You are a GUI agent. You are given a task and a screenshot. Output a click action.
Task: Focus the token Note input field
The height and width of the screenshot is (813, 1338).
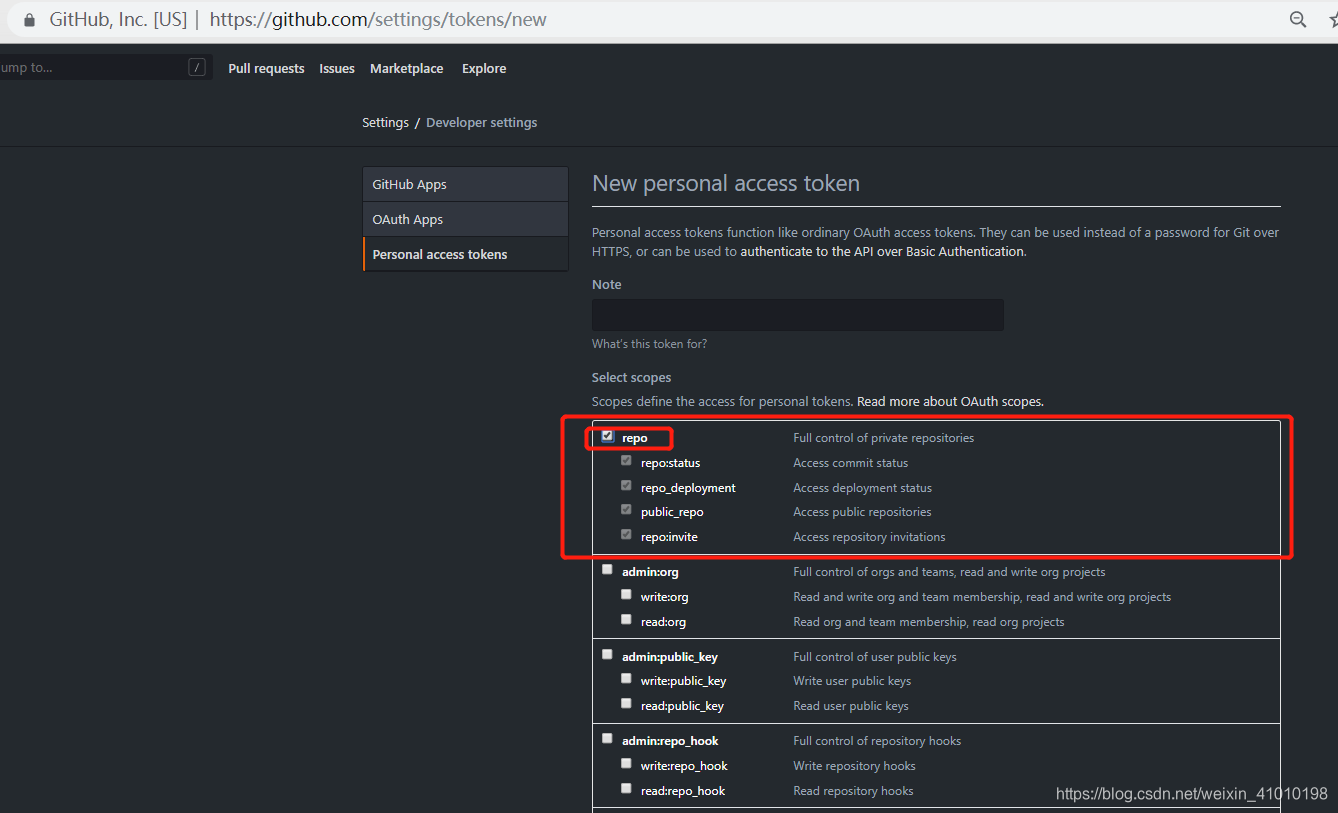click(x=798, y=314)
